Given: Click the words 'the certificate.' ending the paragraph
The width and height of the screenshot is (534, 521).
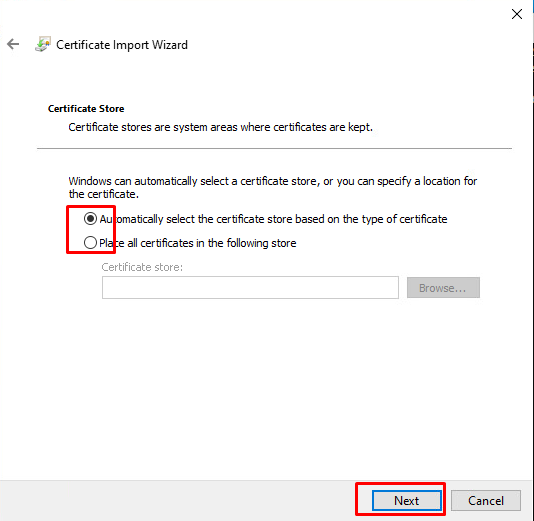Looking at the screenshot, I should pos(104,194).
